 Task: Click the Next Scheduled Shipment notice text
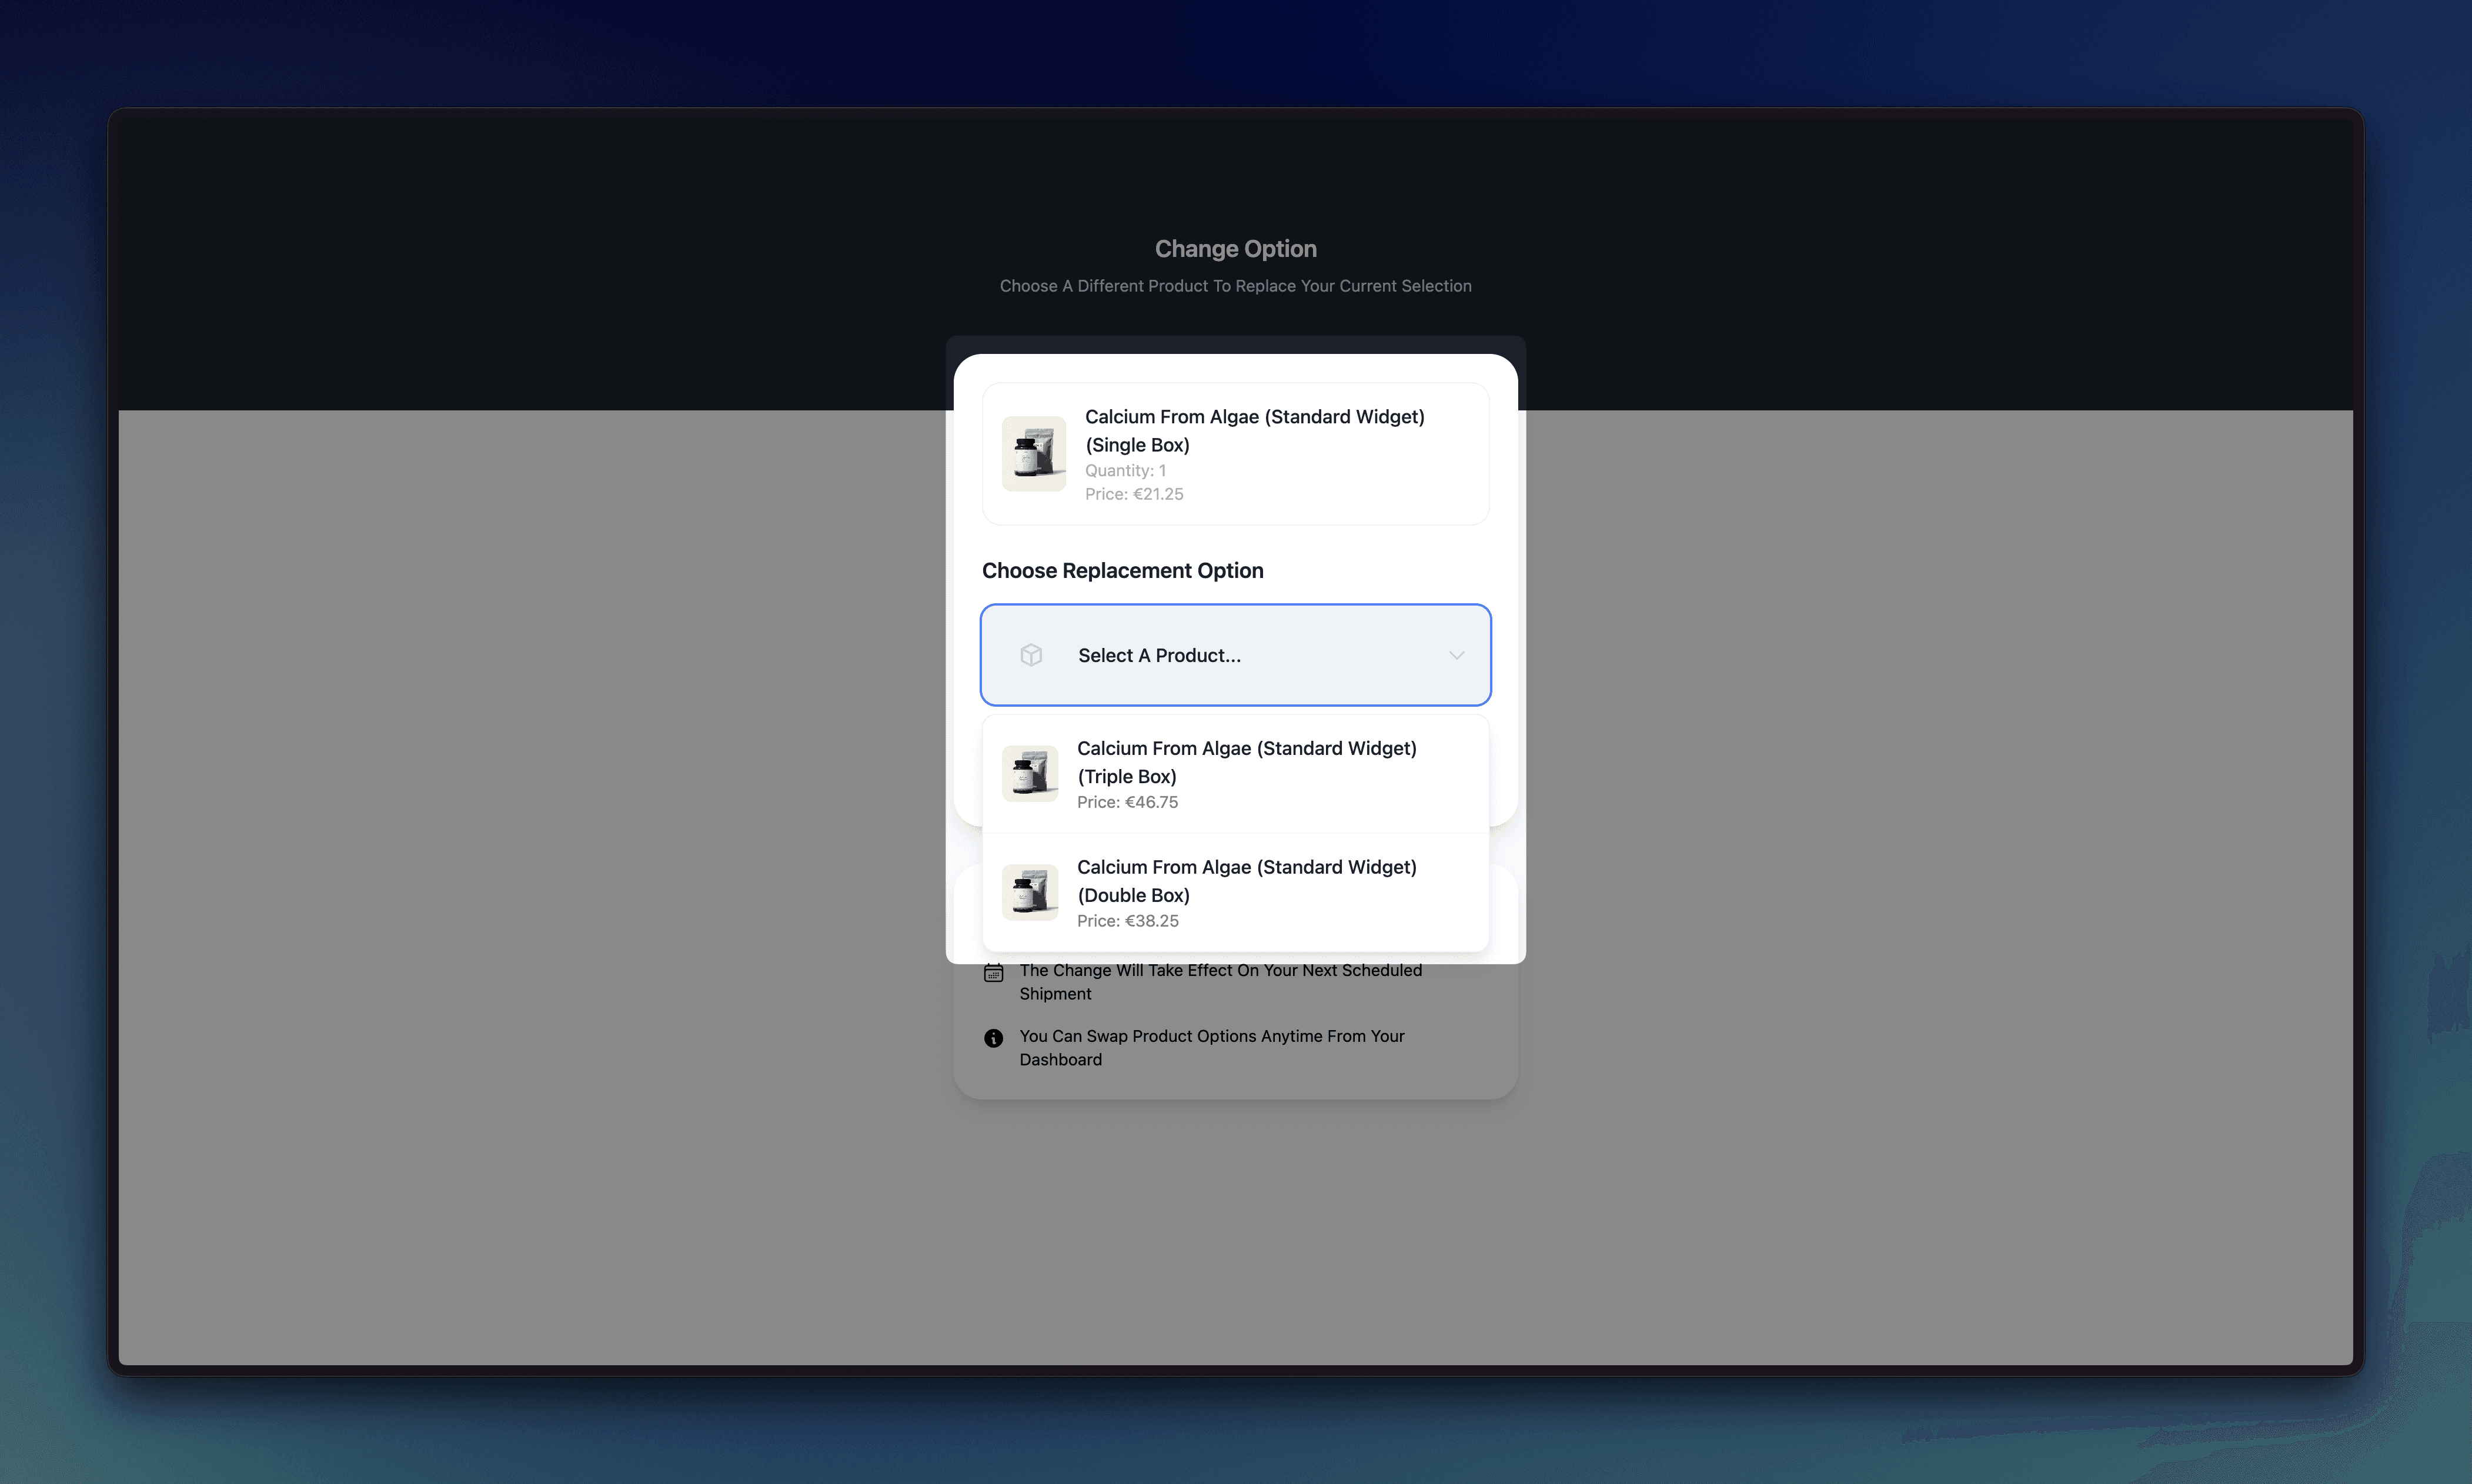[1220, 981]
